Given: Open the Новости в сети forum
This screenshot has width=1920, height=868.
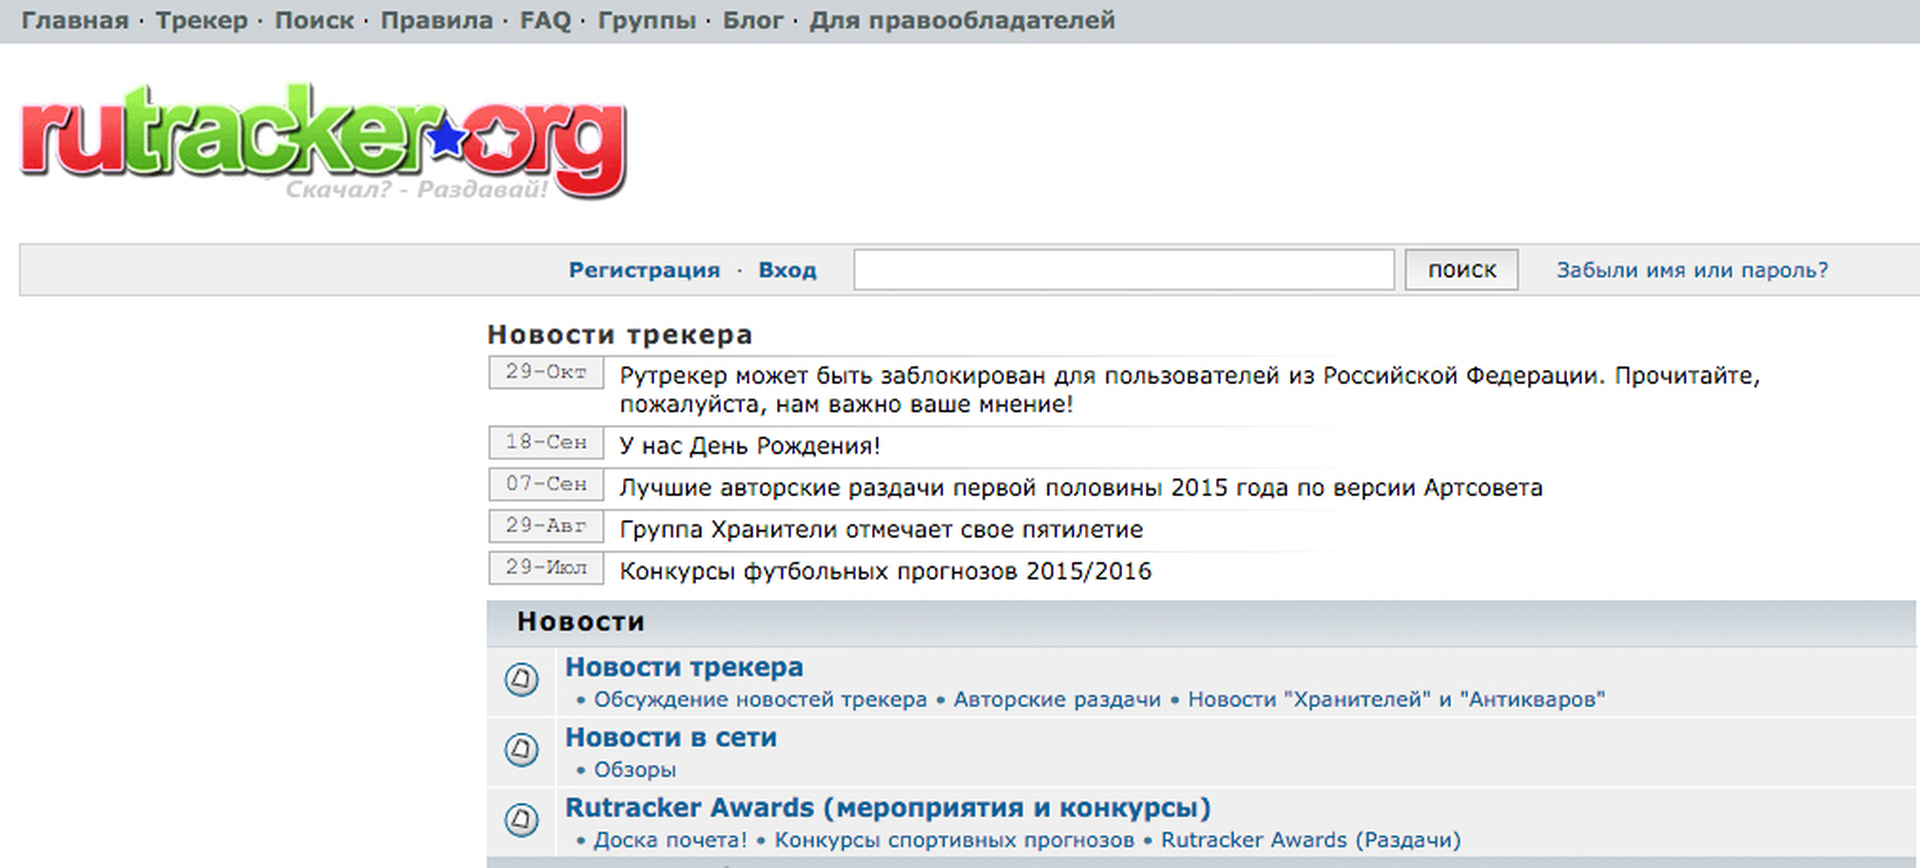Looking at the screenshot, I should pos(671,737).
